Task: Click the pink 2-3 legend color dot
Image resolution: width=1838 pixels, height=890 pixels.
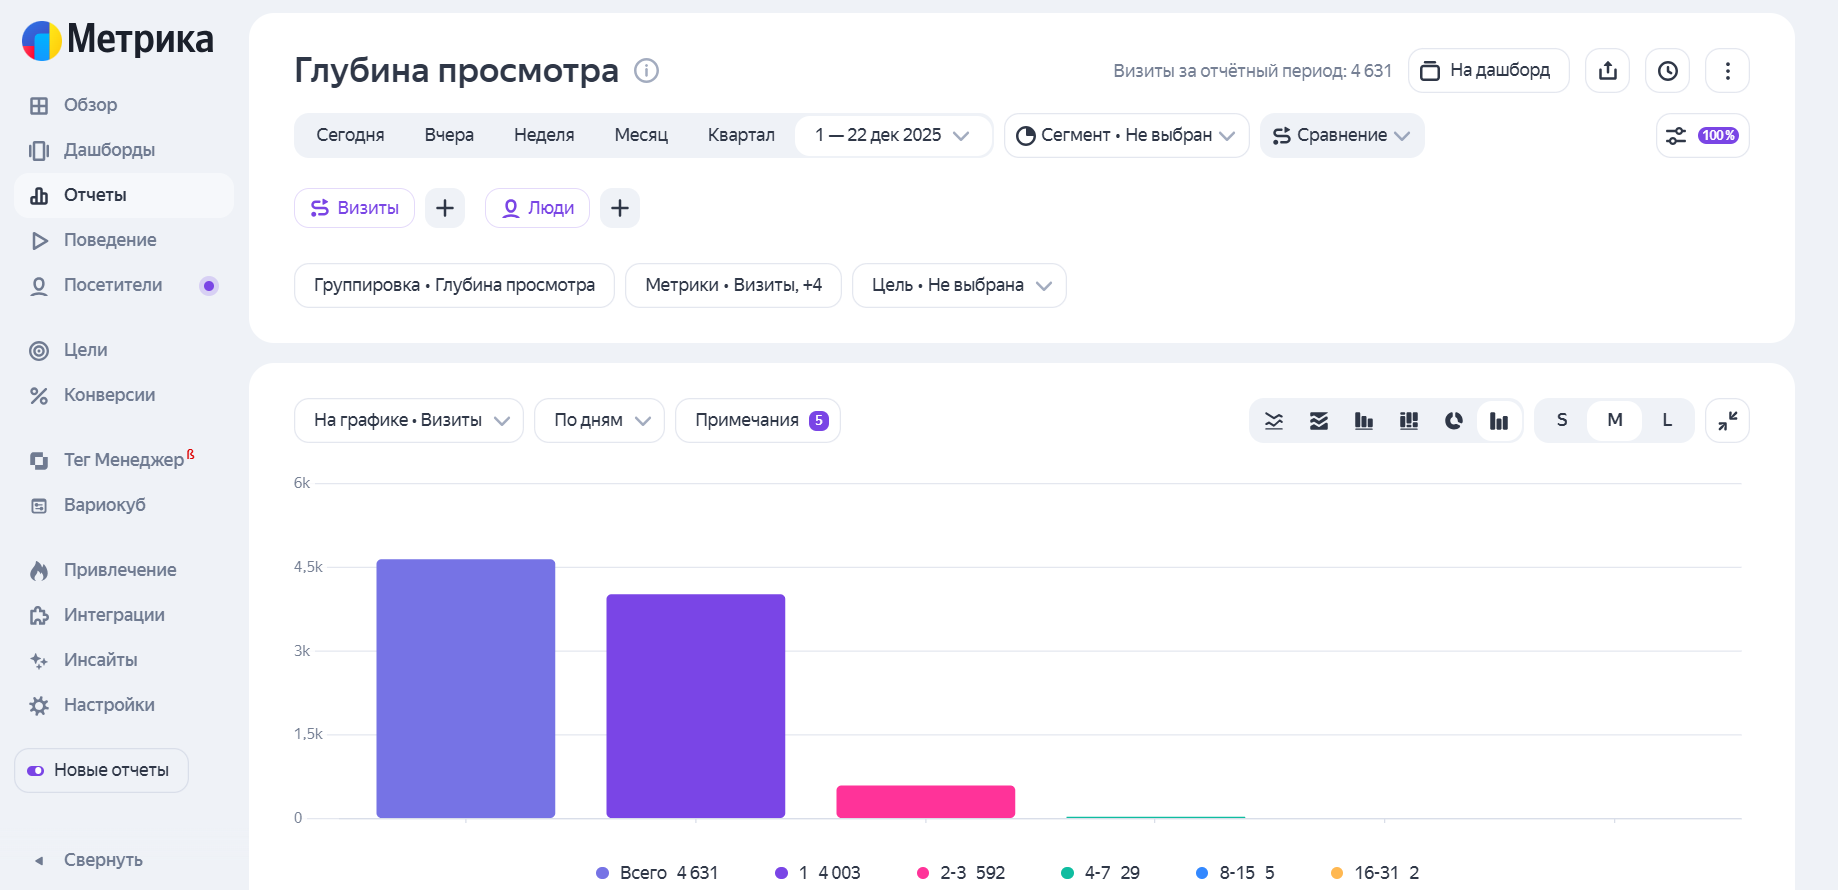Action: (x=922, y=873)
